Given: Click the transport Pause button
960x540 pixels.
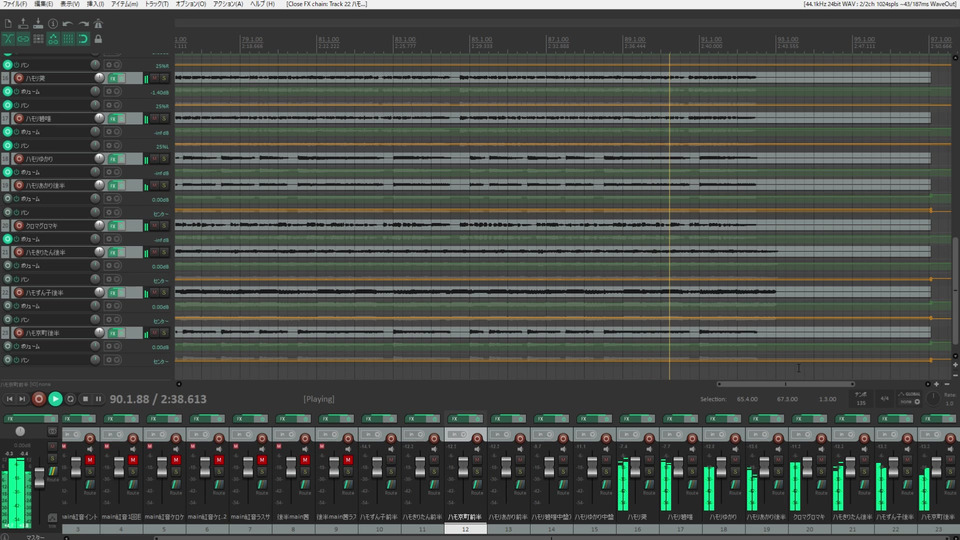Looking at the screenshot, I should click(x=98, y=399).
